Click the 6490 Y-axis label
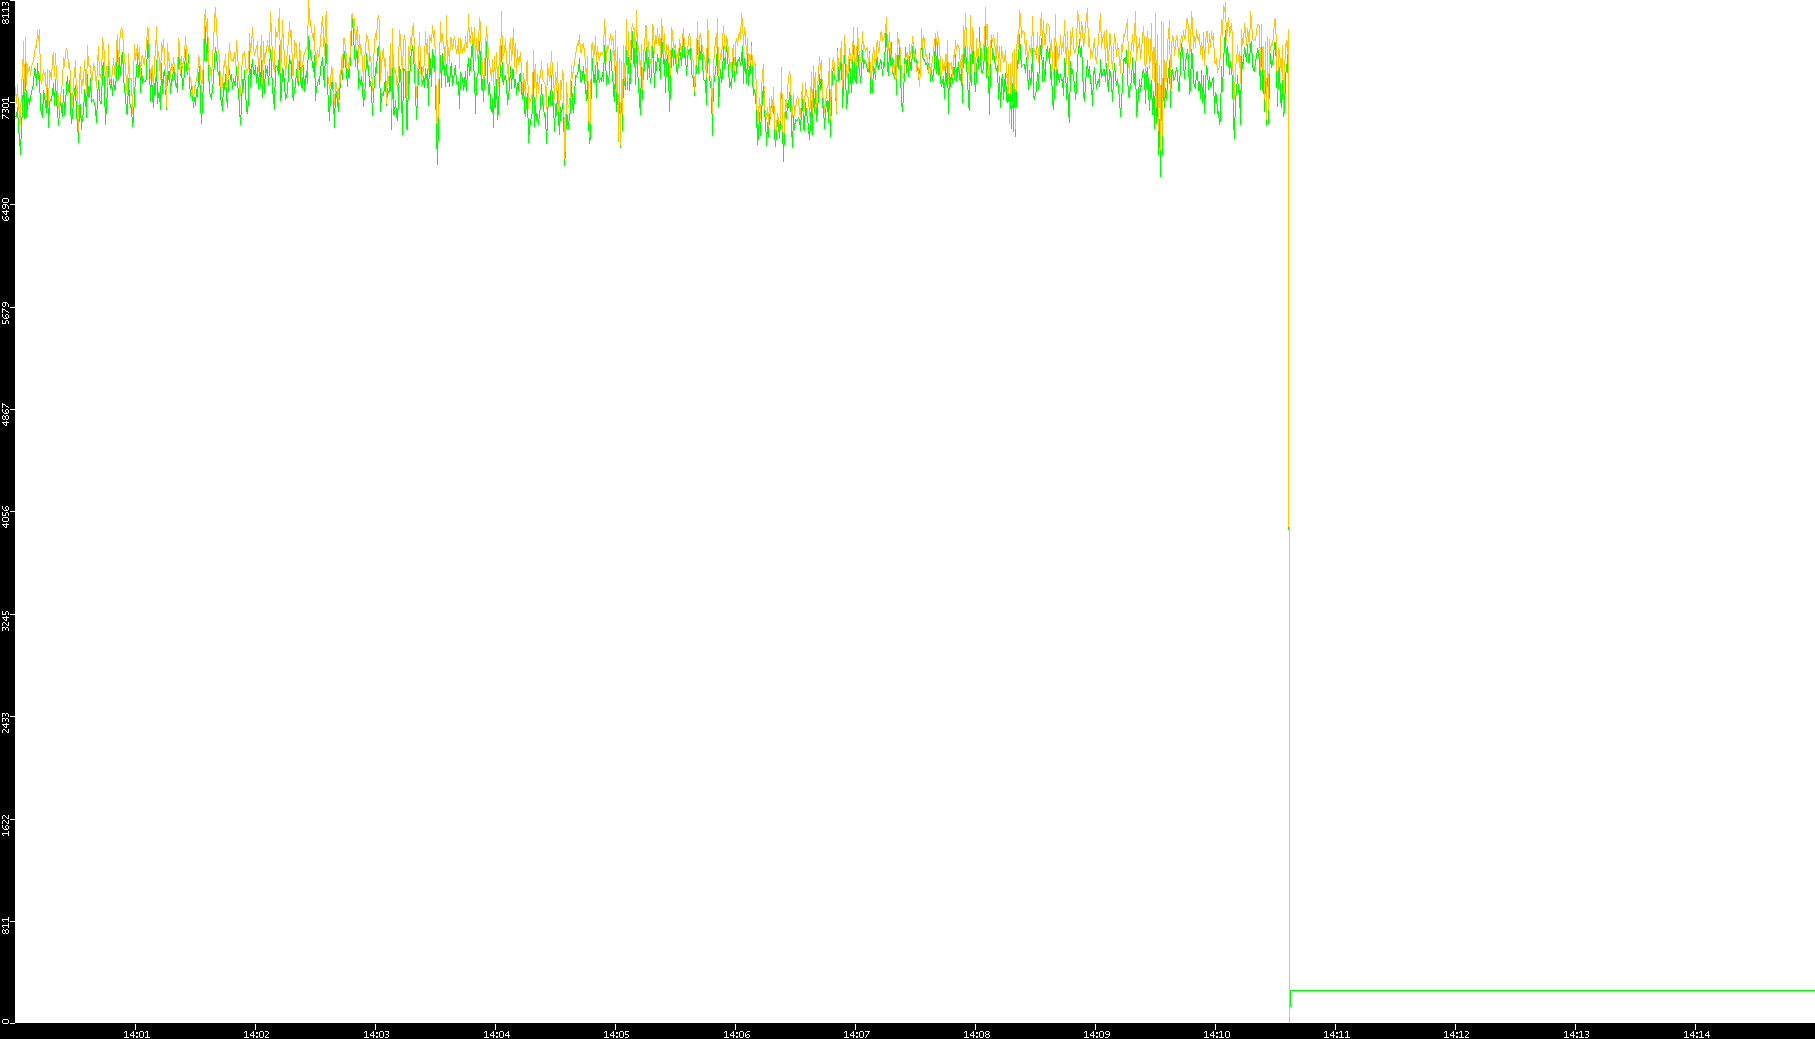 click(6, 209)
